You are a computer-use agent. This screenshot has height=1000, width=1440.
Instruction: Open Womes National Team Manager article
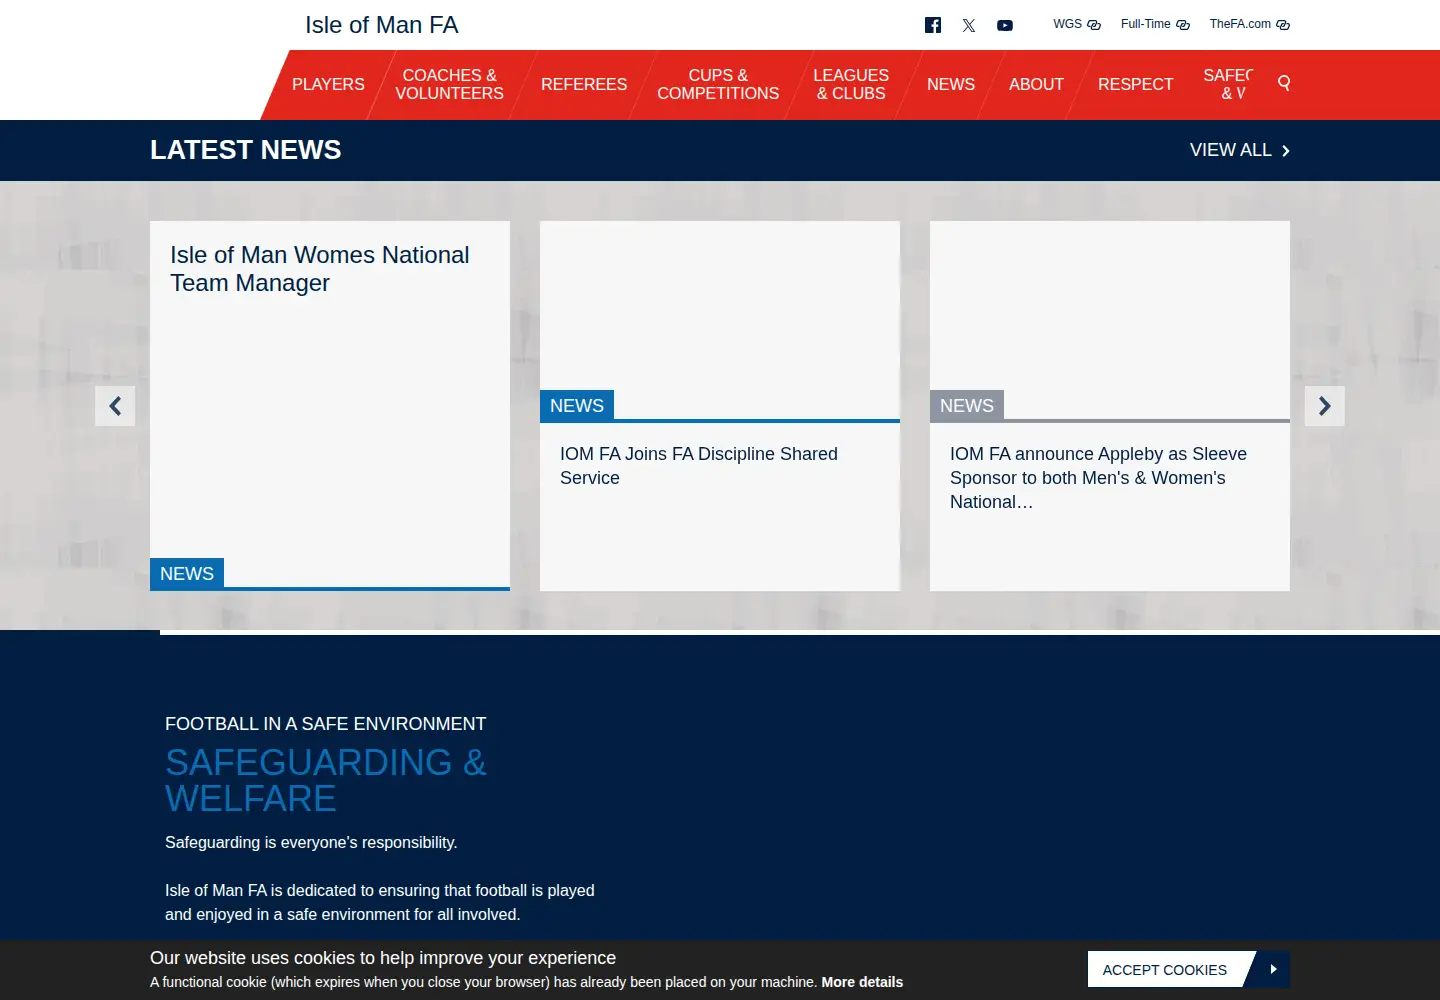point(320,269)
